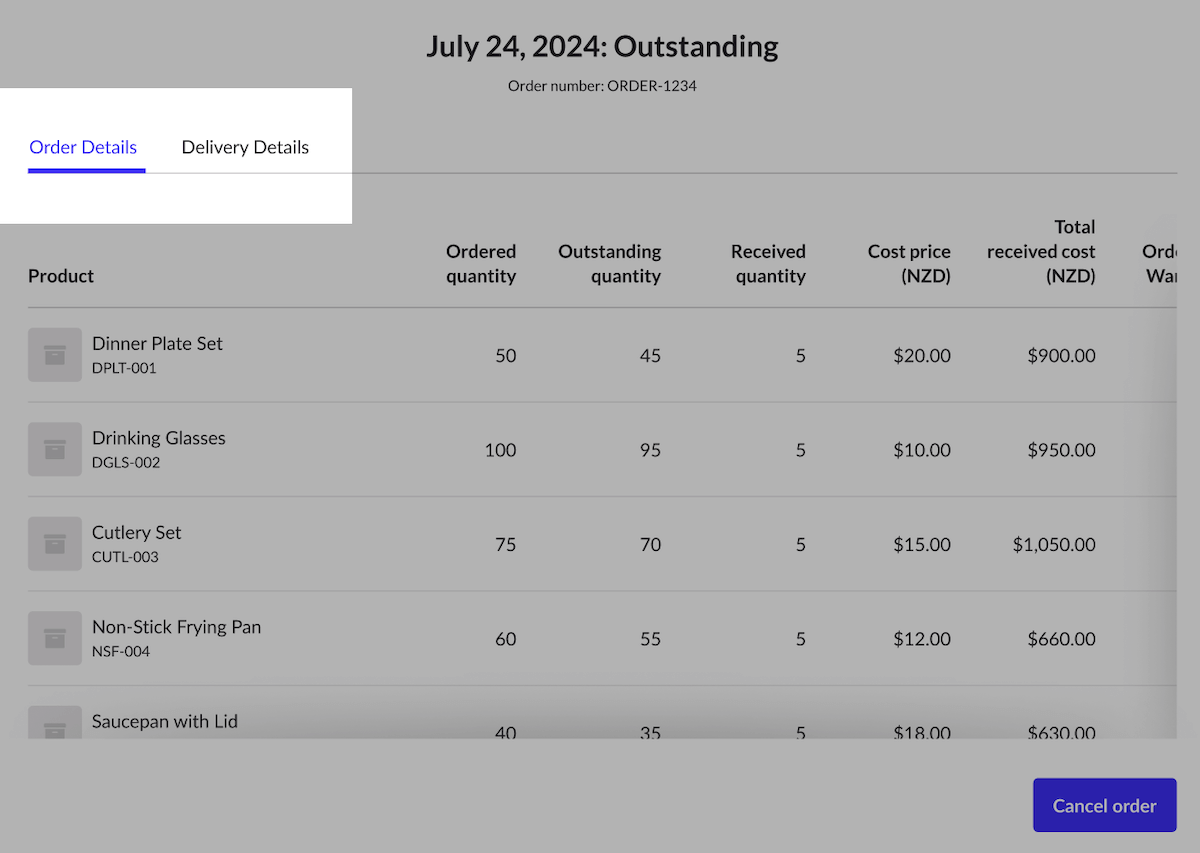This screenshot has width=1200, height=853.
Task: Click the Non-Stick Frying Pan product name
Action: [176, 627]
